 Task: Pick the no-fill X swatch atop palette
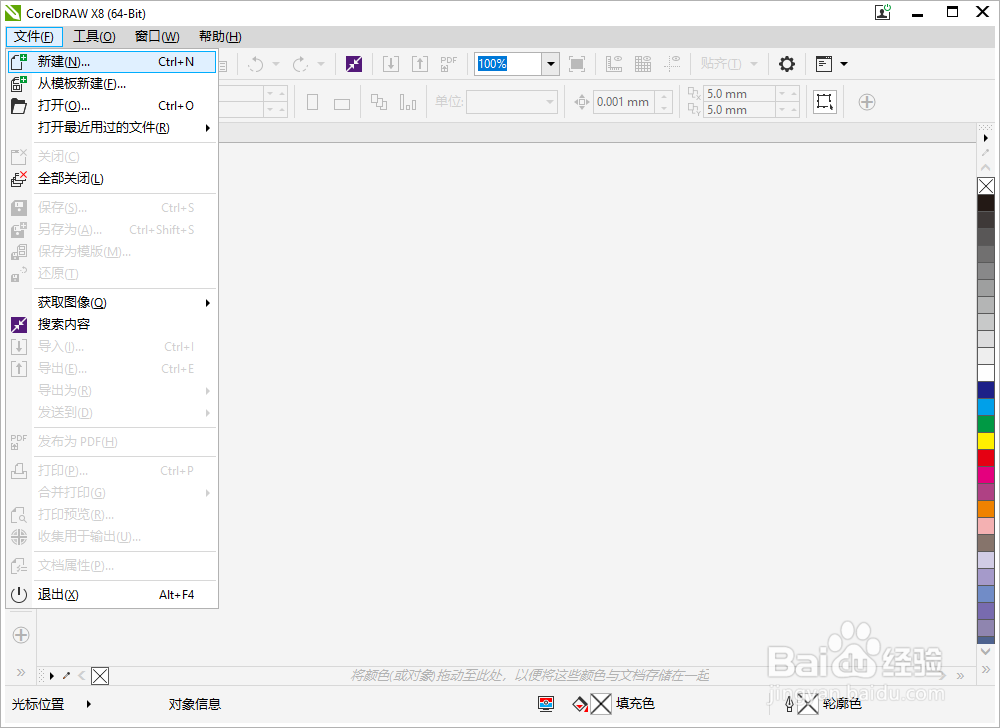point(986,186)
